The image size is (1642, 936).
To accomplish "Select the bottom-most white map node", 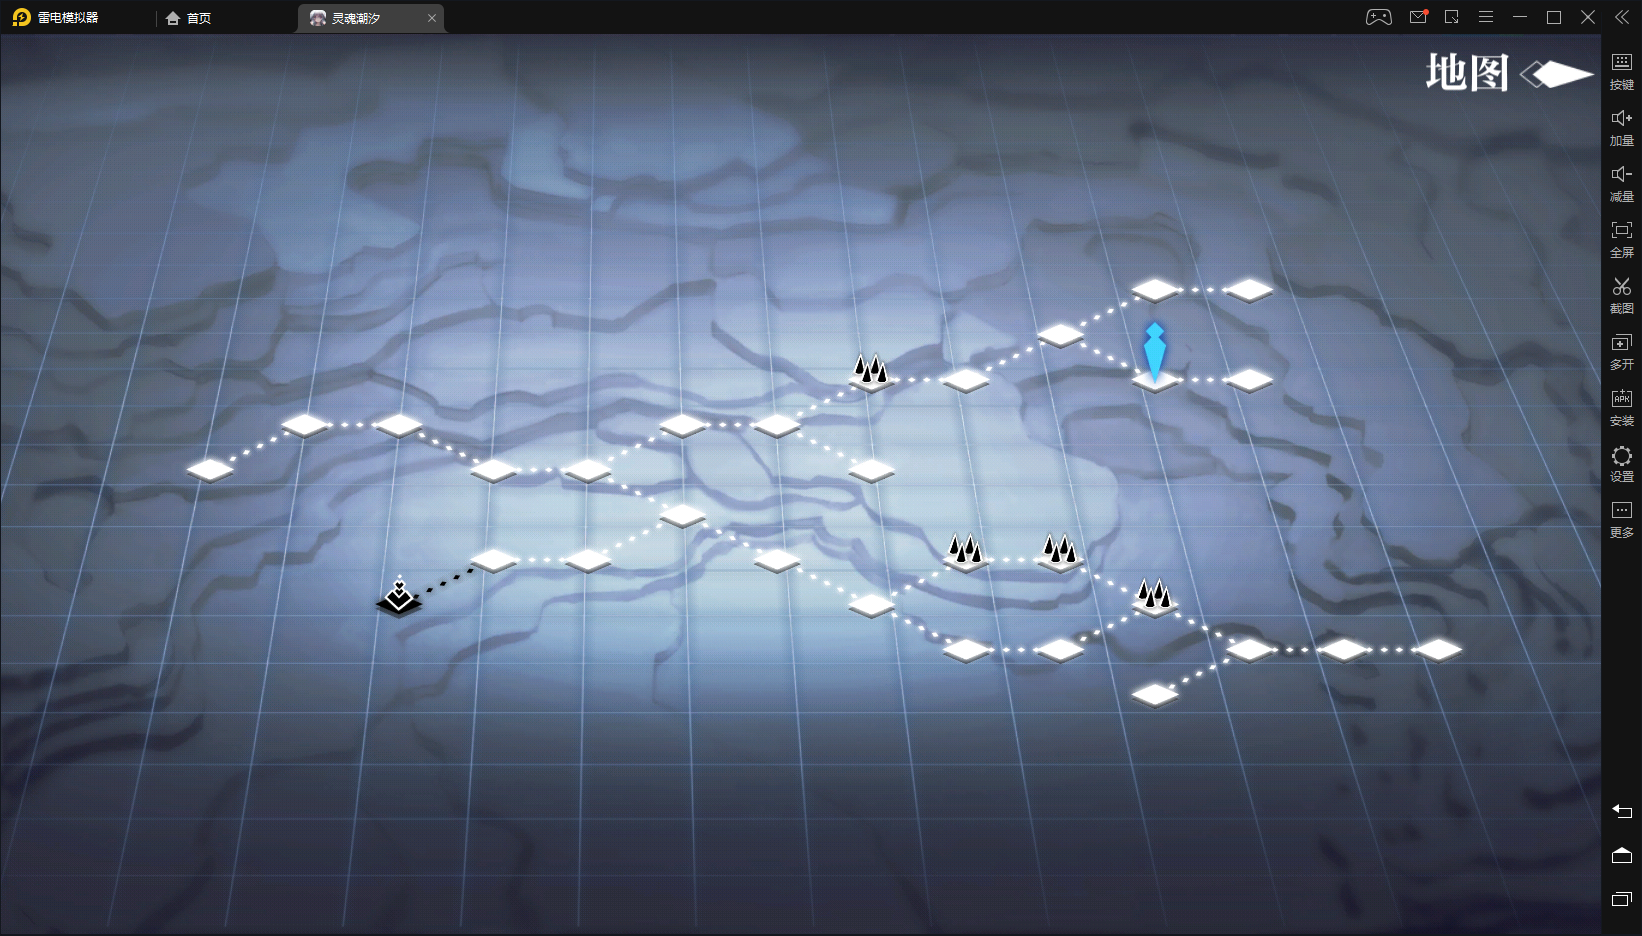I will click(x=1155, y=694).
